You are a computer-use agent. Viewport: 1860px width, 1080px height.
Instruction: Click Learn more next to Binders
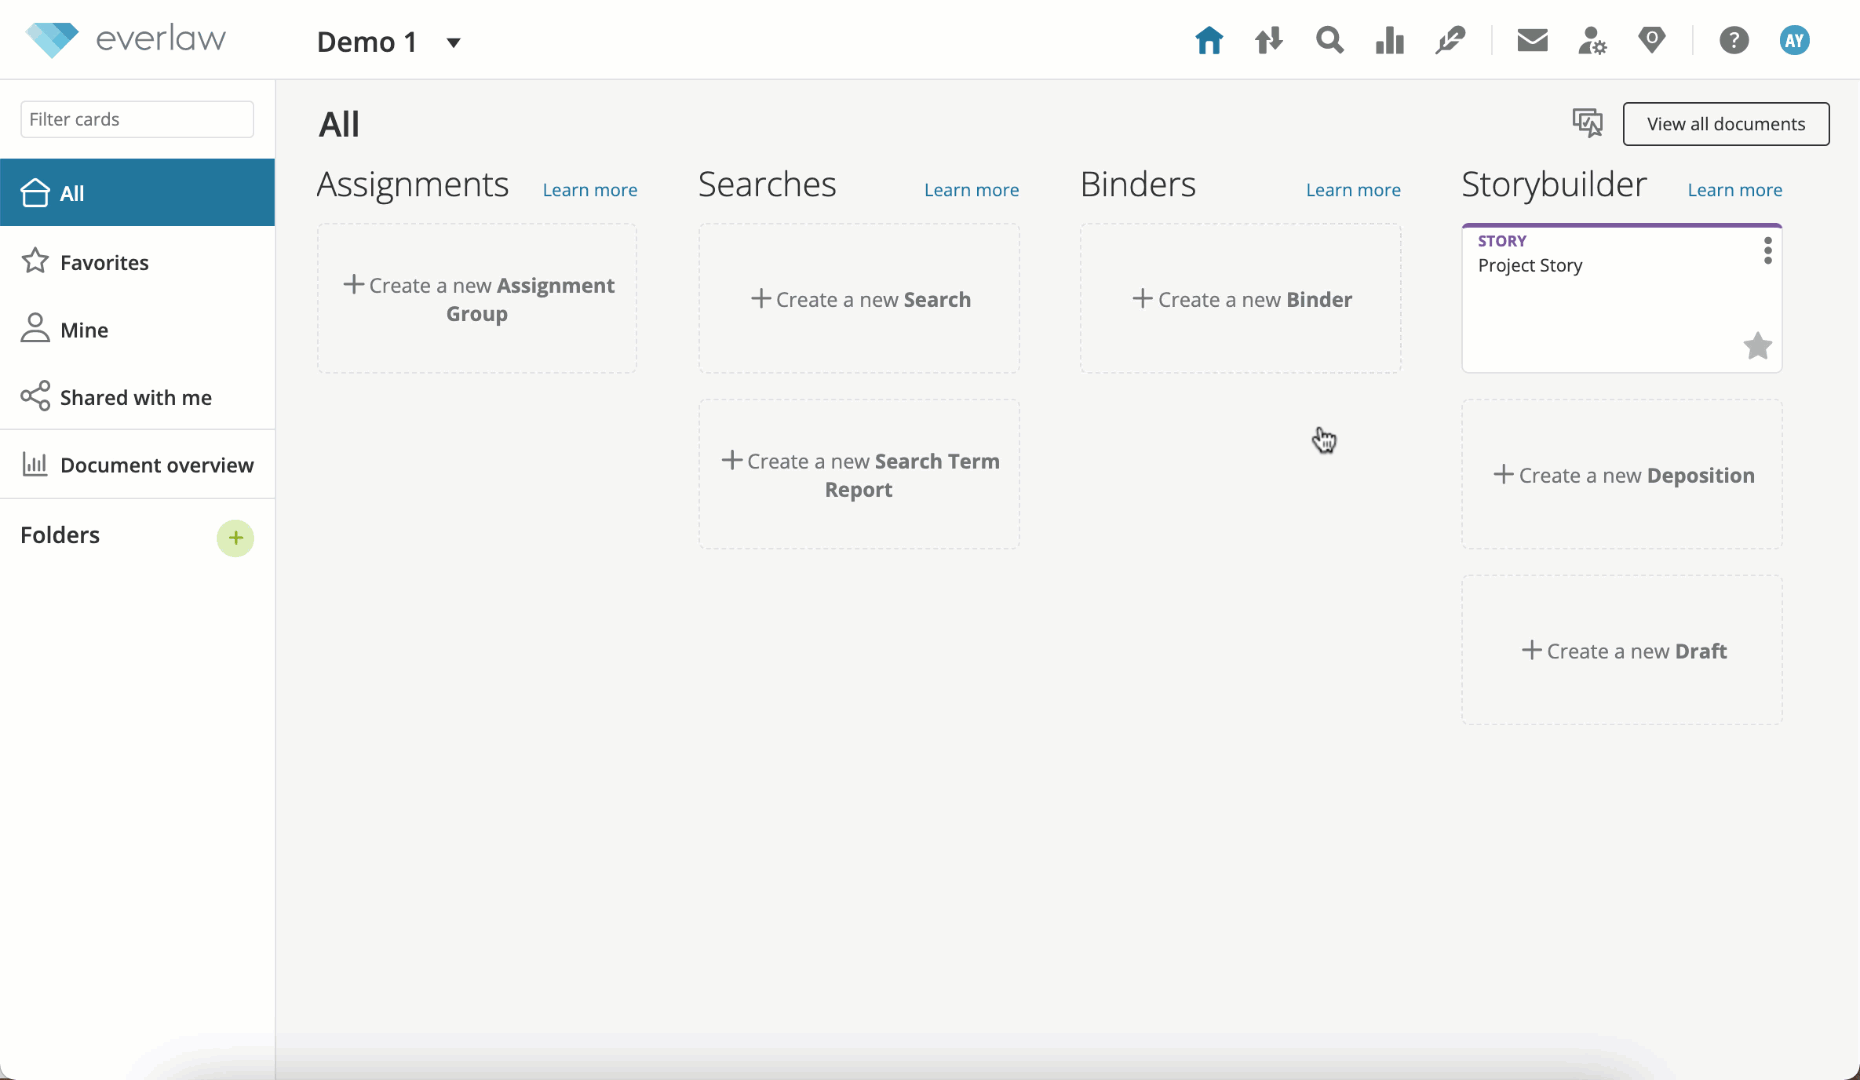(1353, 190)
